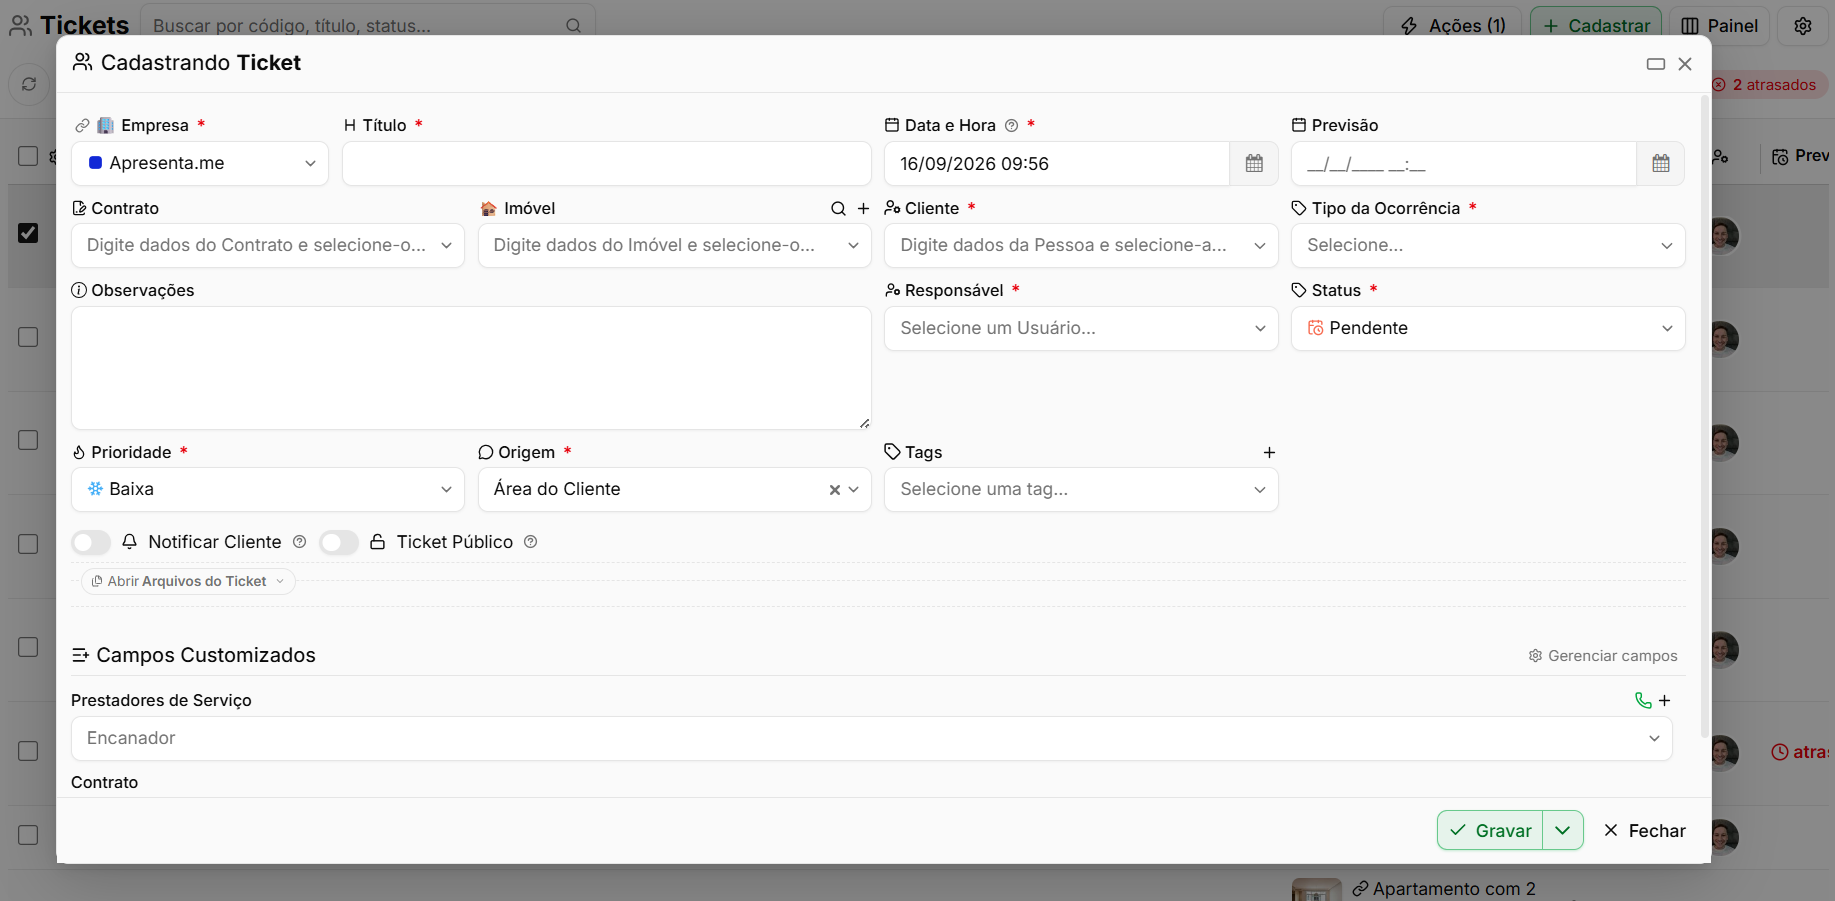Image resolution: width=1835 pixels, height=901 pixels.
Task: Uncheck the checked row checkbox in Tickets list
Action: [x=28, y=233]
